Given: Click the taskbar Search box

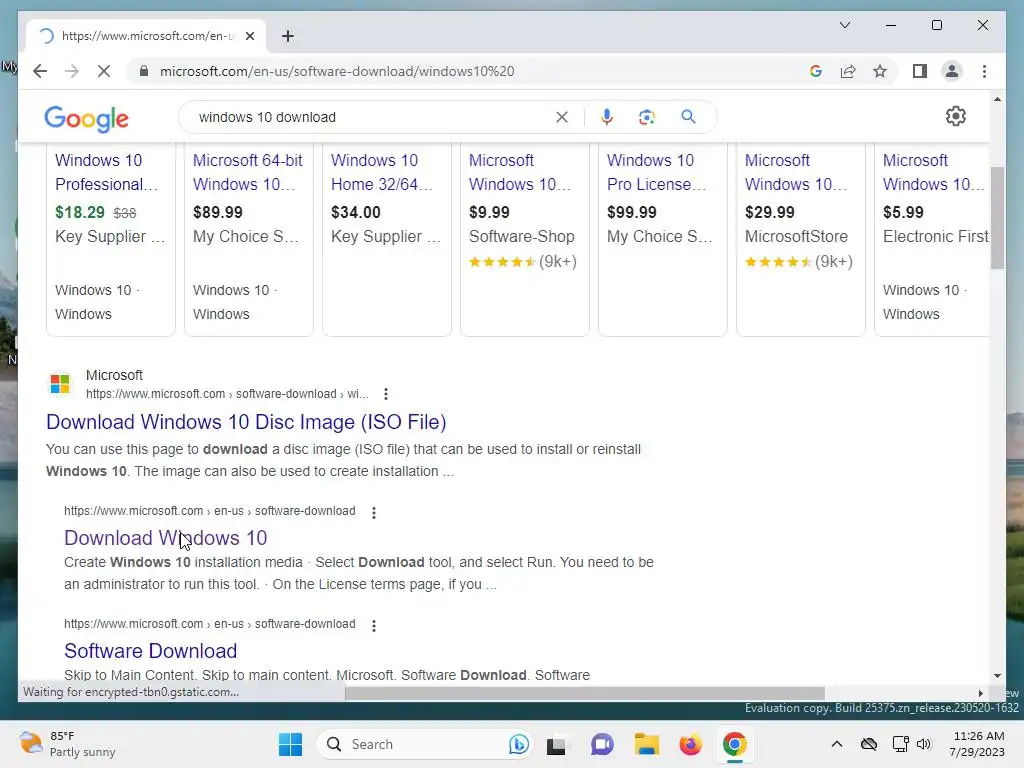Looking at the screenshot, I should point(424,744).
